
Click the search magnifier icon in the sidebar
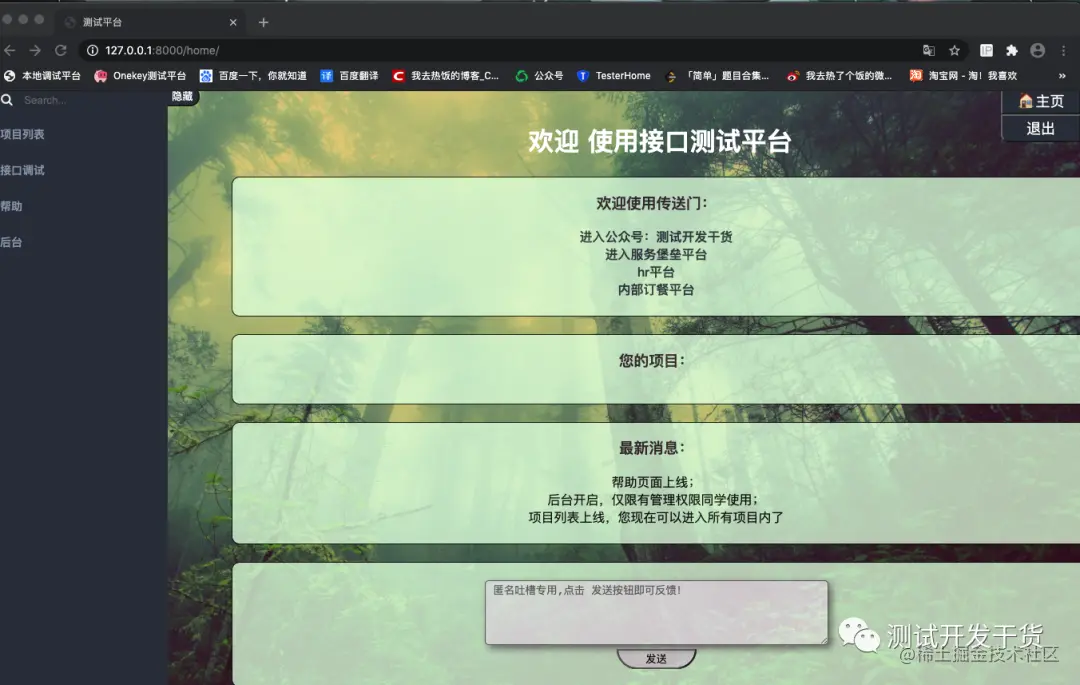(8, 100)
